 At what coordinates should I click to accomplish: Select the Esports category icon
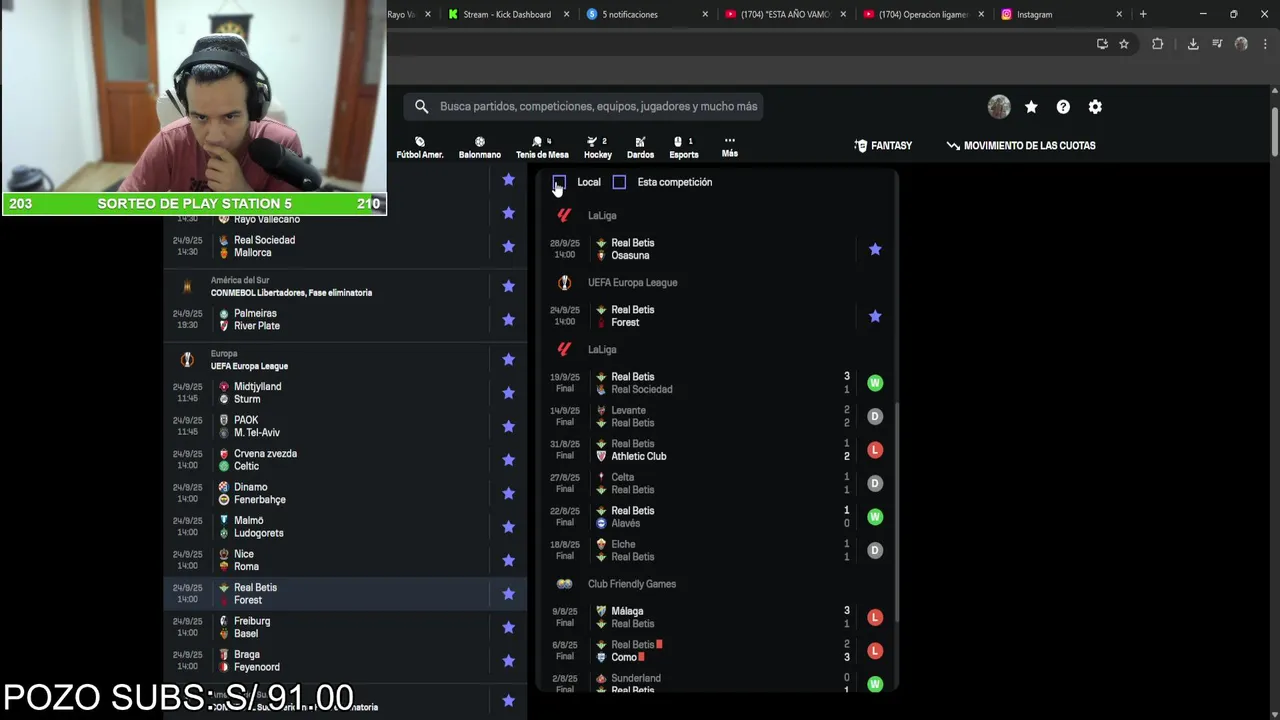pyautogui.click(x=684, y=148)
